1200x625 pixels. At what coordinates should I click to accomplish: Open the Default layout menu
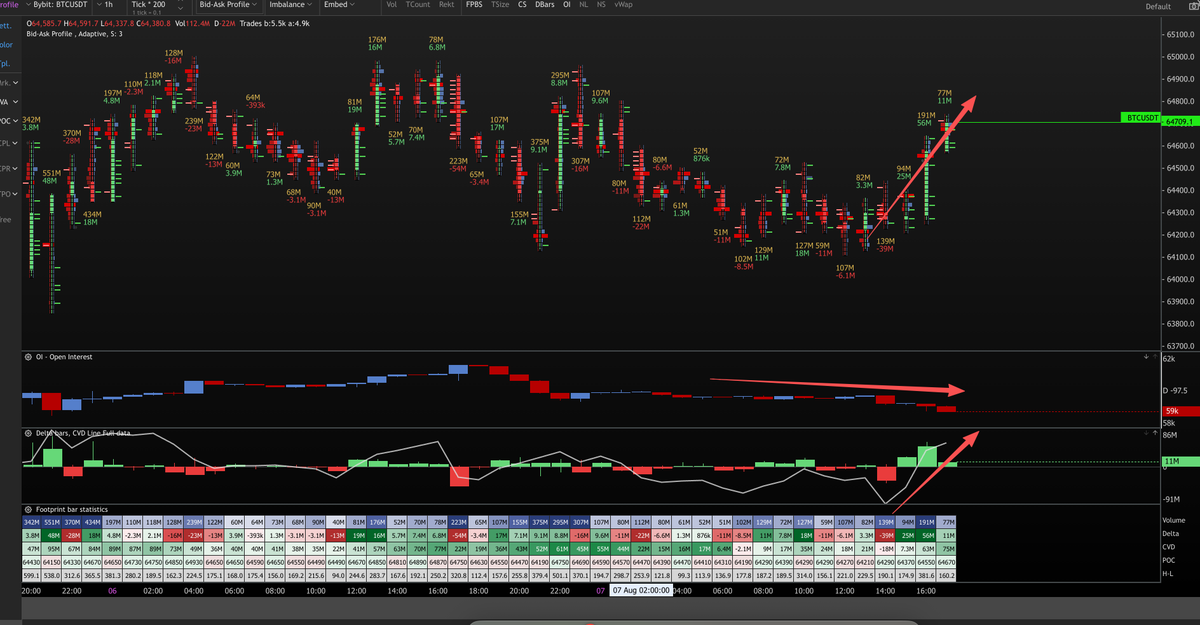(x=1157, y=6)
